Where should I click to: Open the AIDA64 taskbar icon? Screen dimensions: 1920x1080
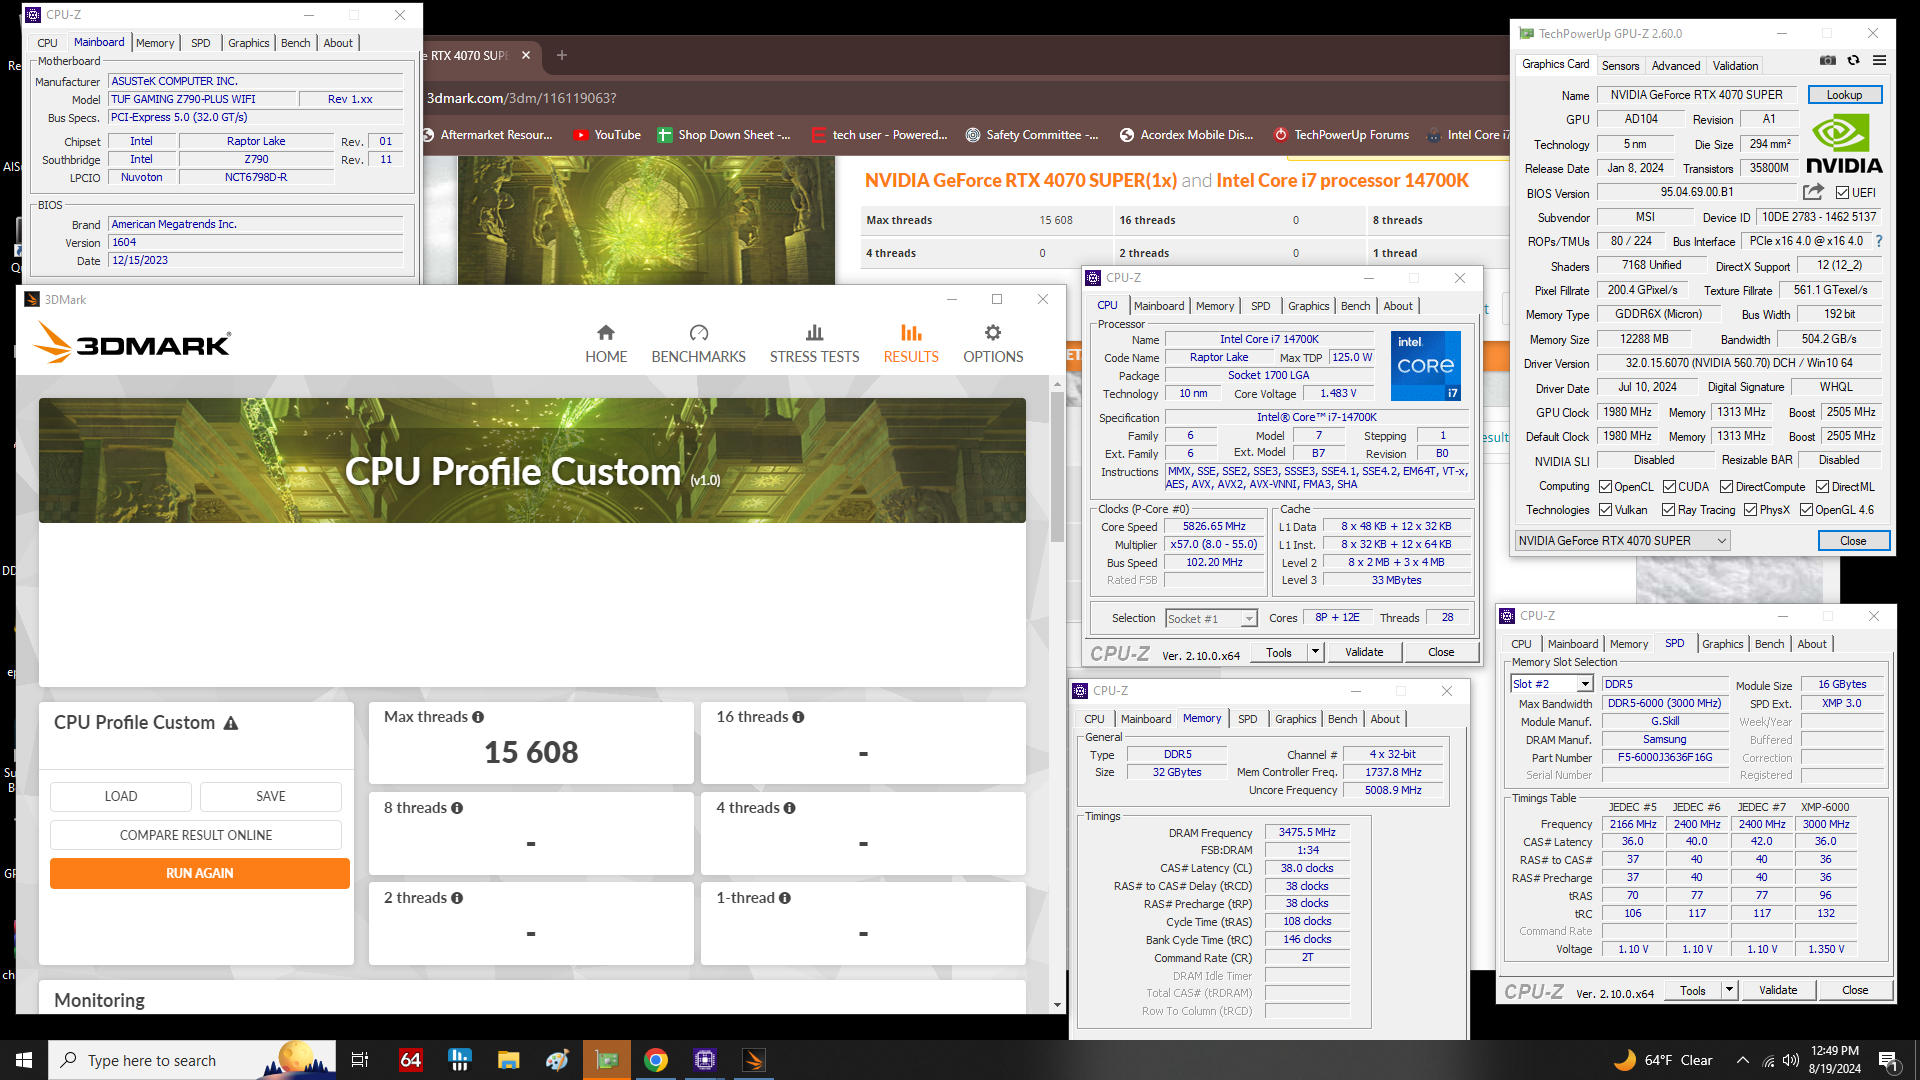pos(410,1060)
